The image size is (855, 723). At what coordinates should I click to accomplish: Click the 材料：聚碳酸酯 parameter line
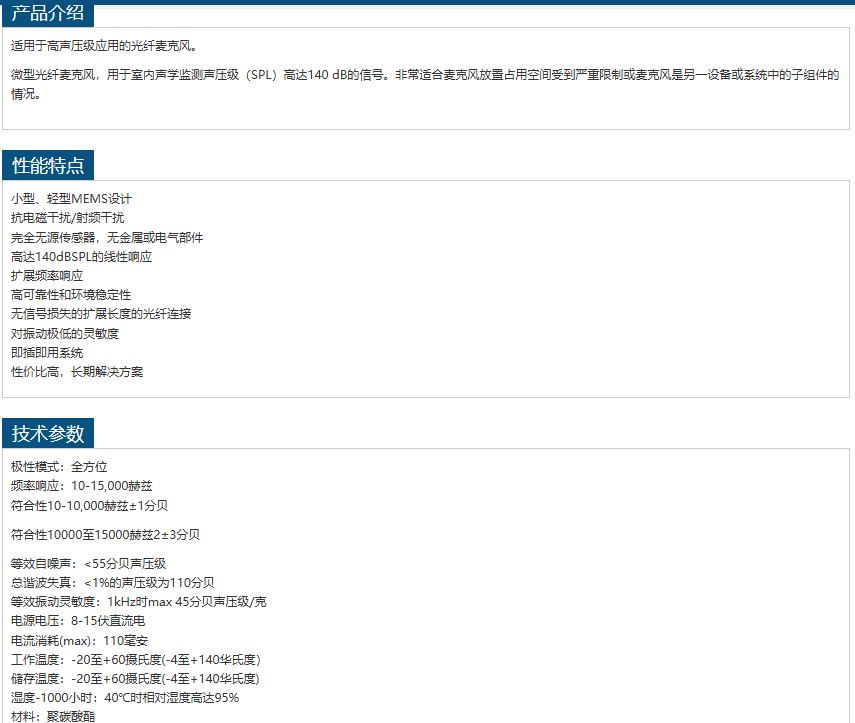pos(53,717)
